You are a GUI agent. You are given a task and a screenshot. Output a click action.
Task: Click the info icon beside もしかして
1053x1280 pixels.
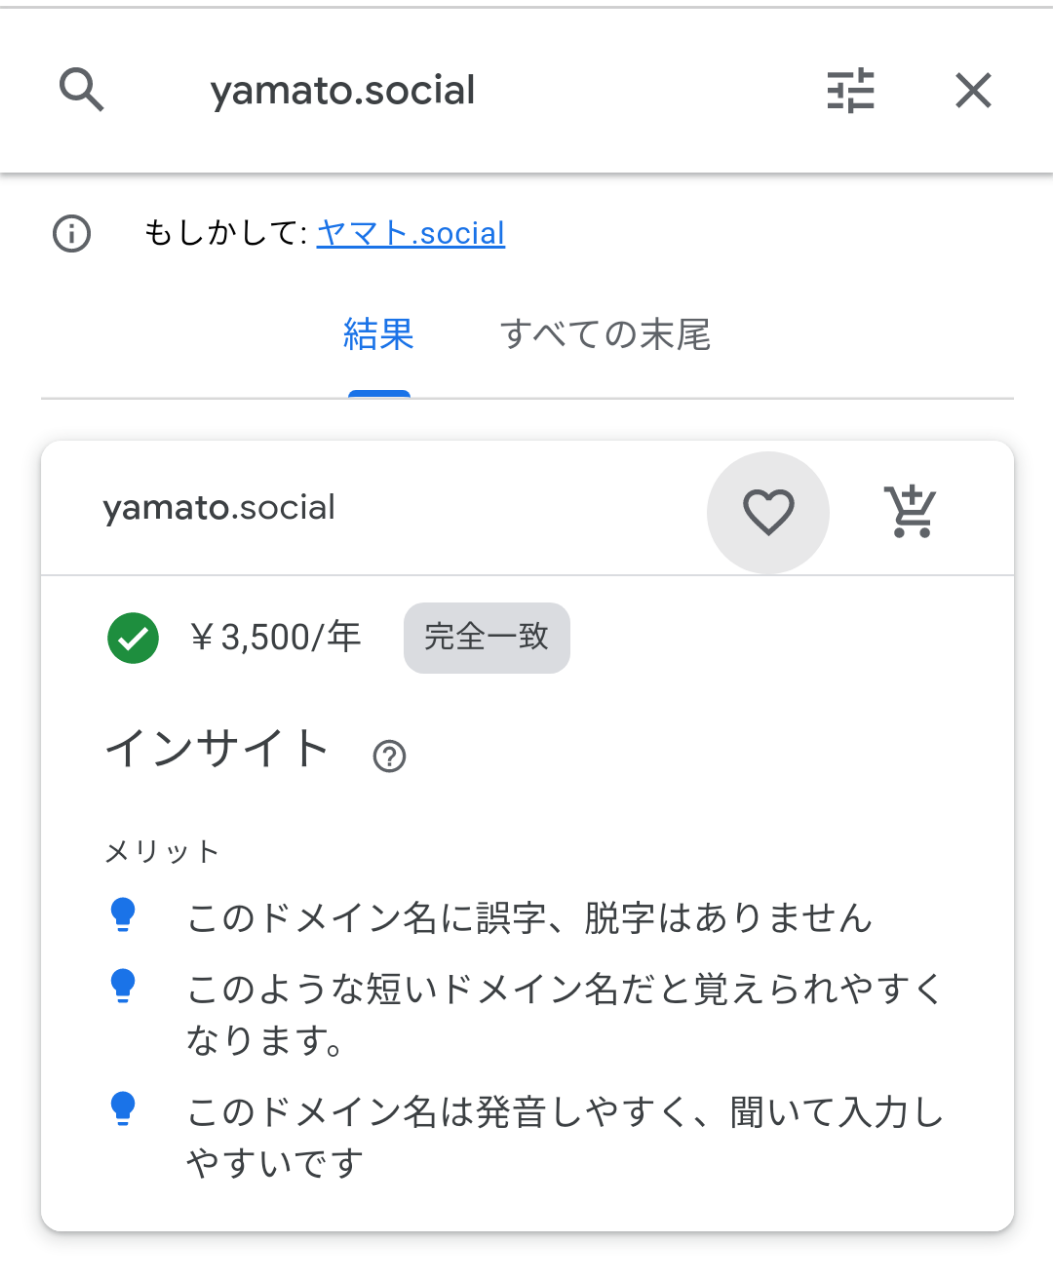71,234
